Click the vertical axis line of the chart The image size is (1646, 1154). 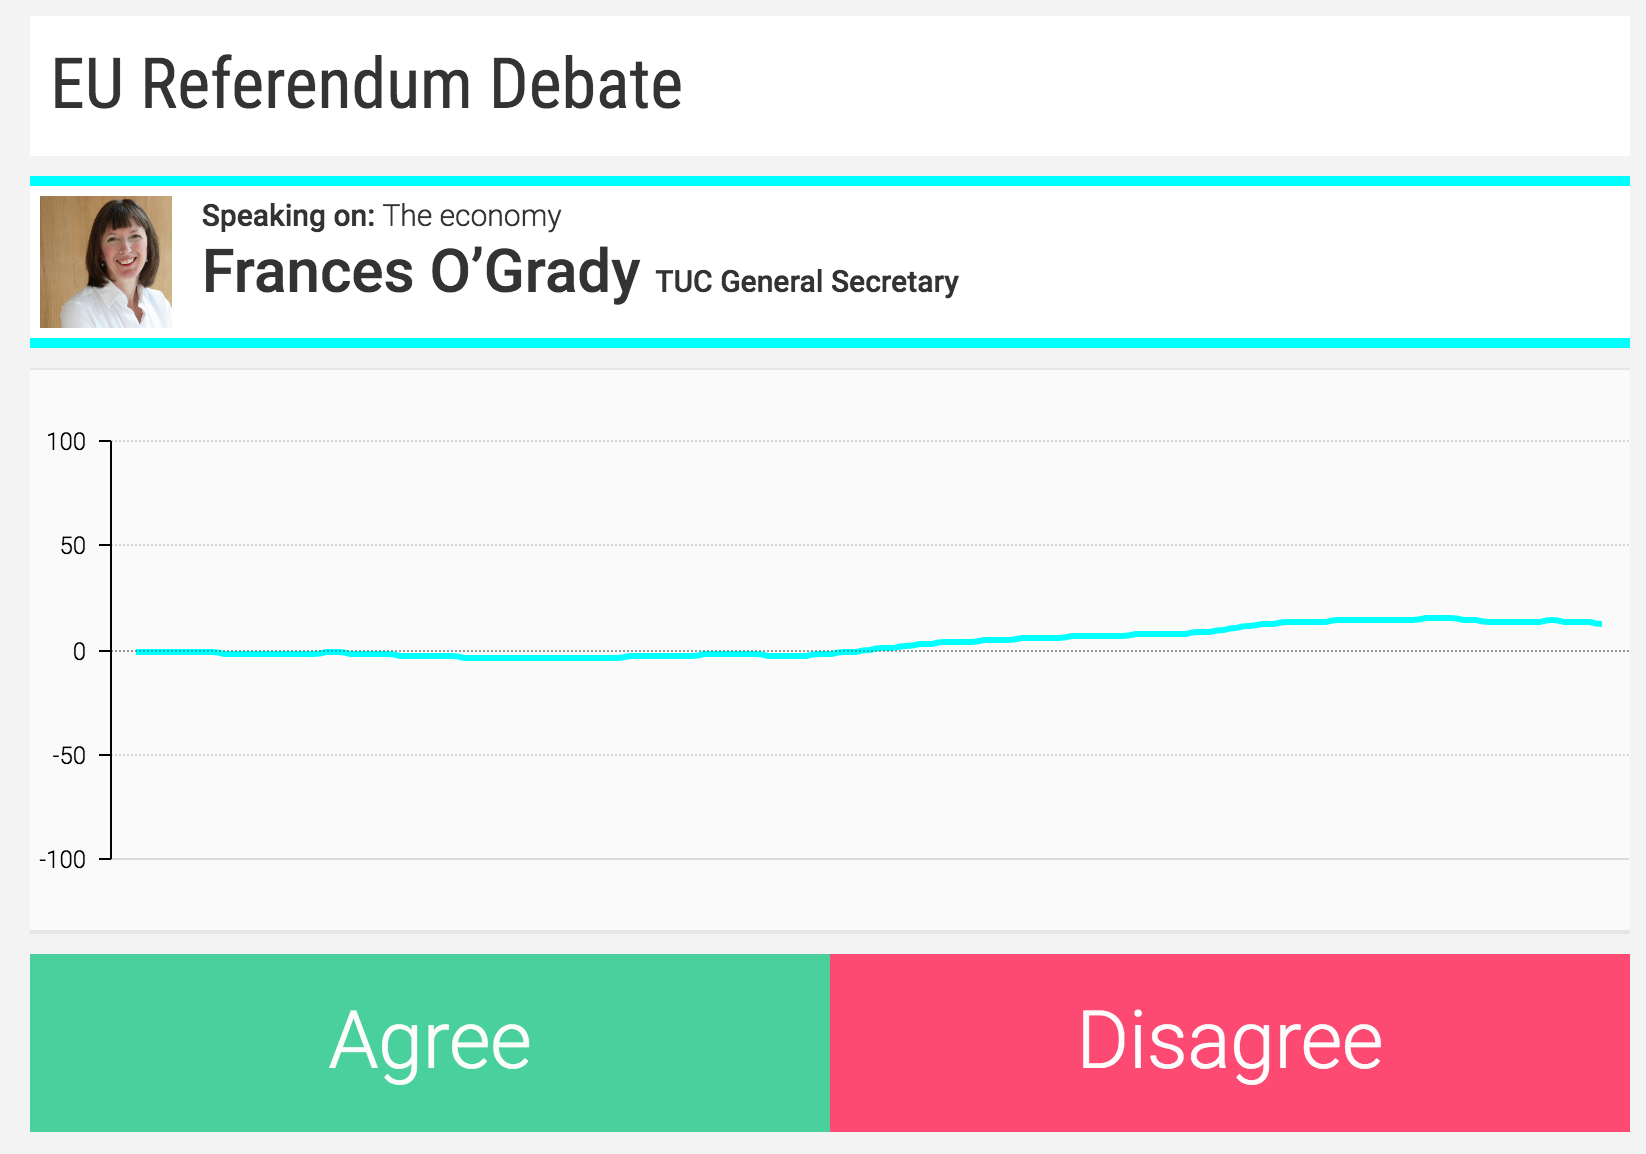coord(111,700)
